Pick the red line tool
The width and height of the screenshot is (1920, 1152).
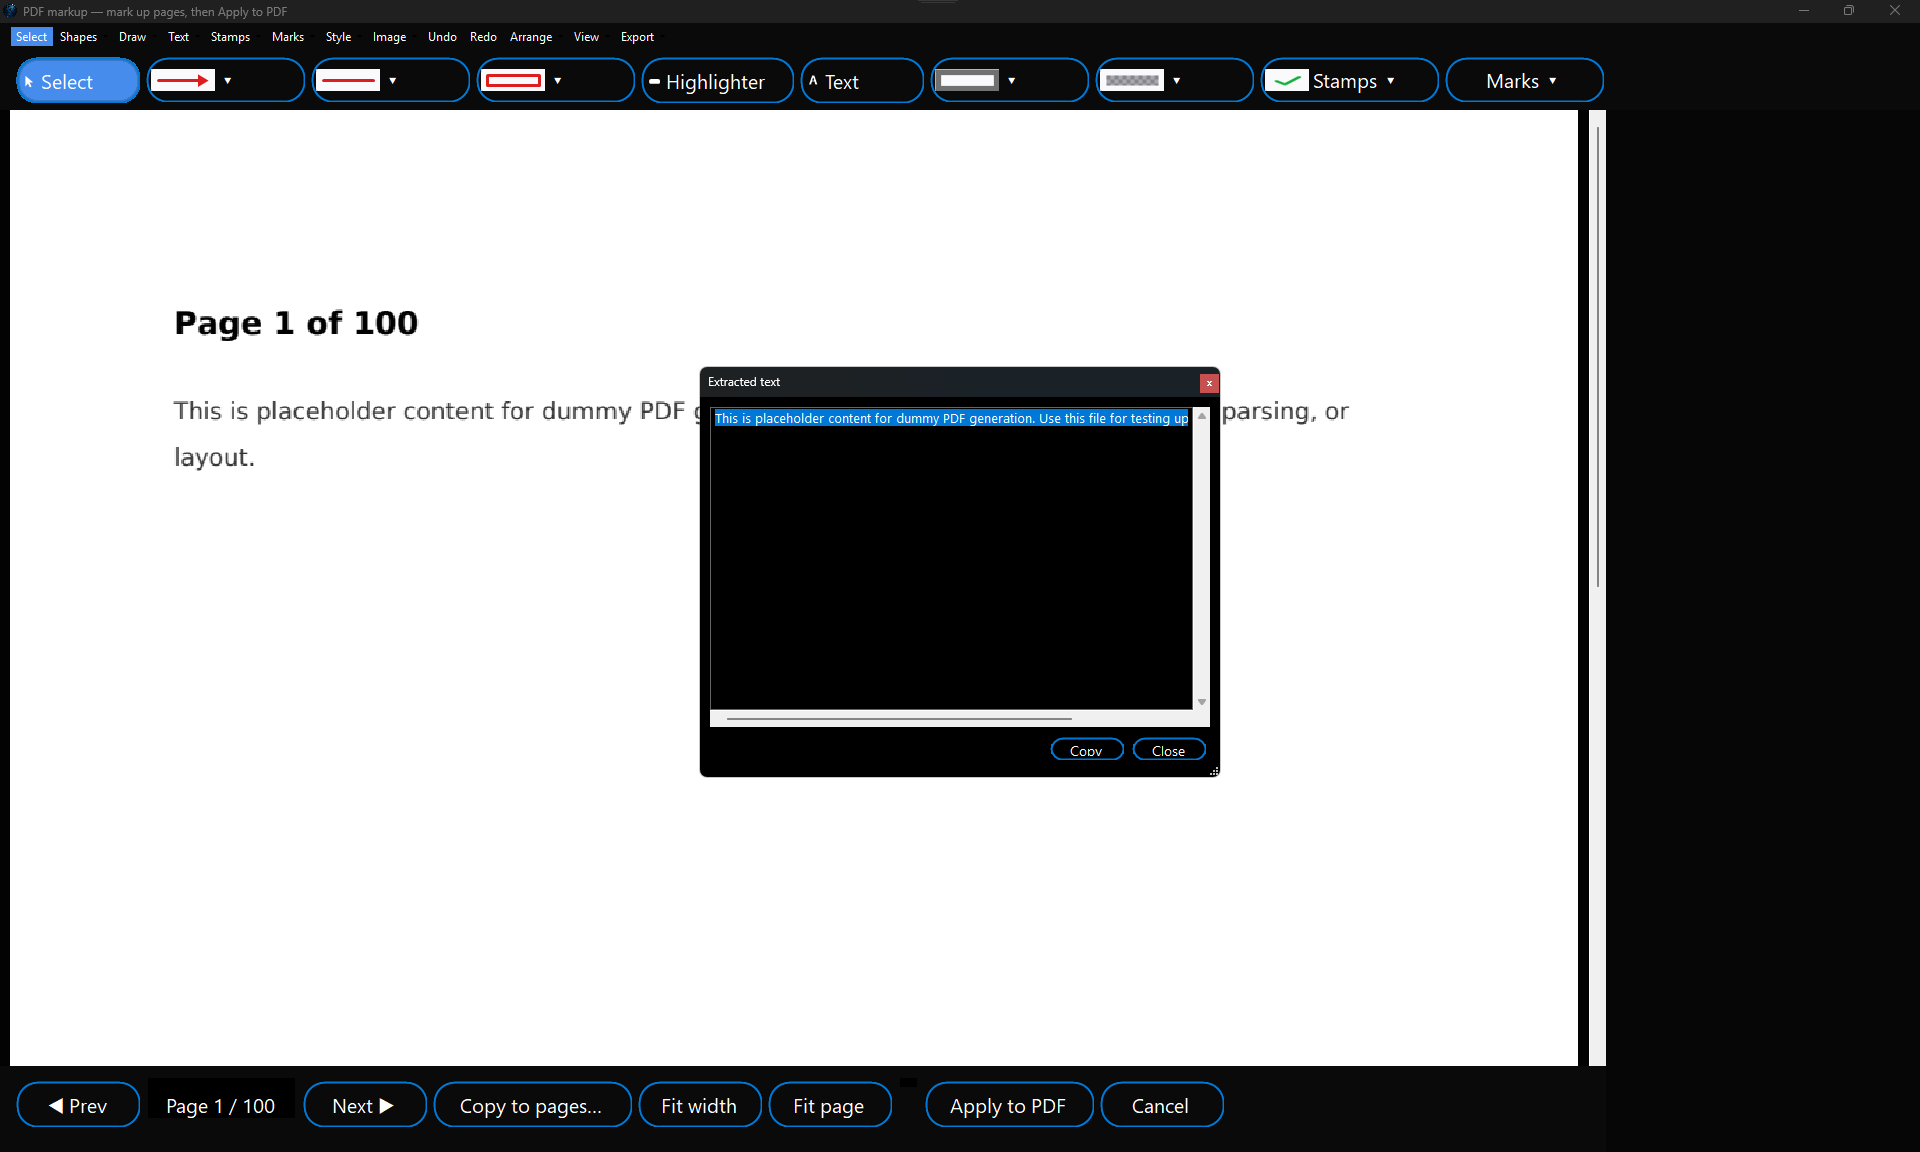point(349,81)
